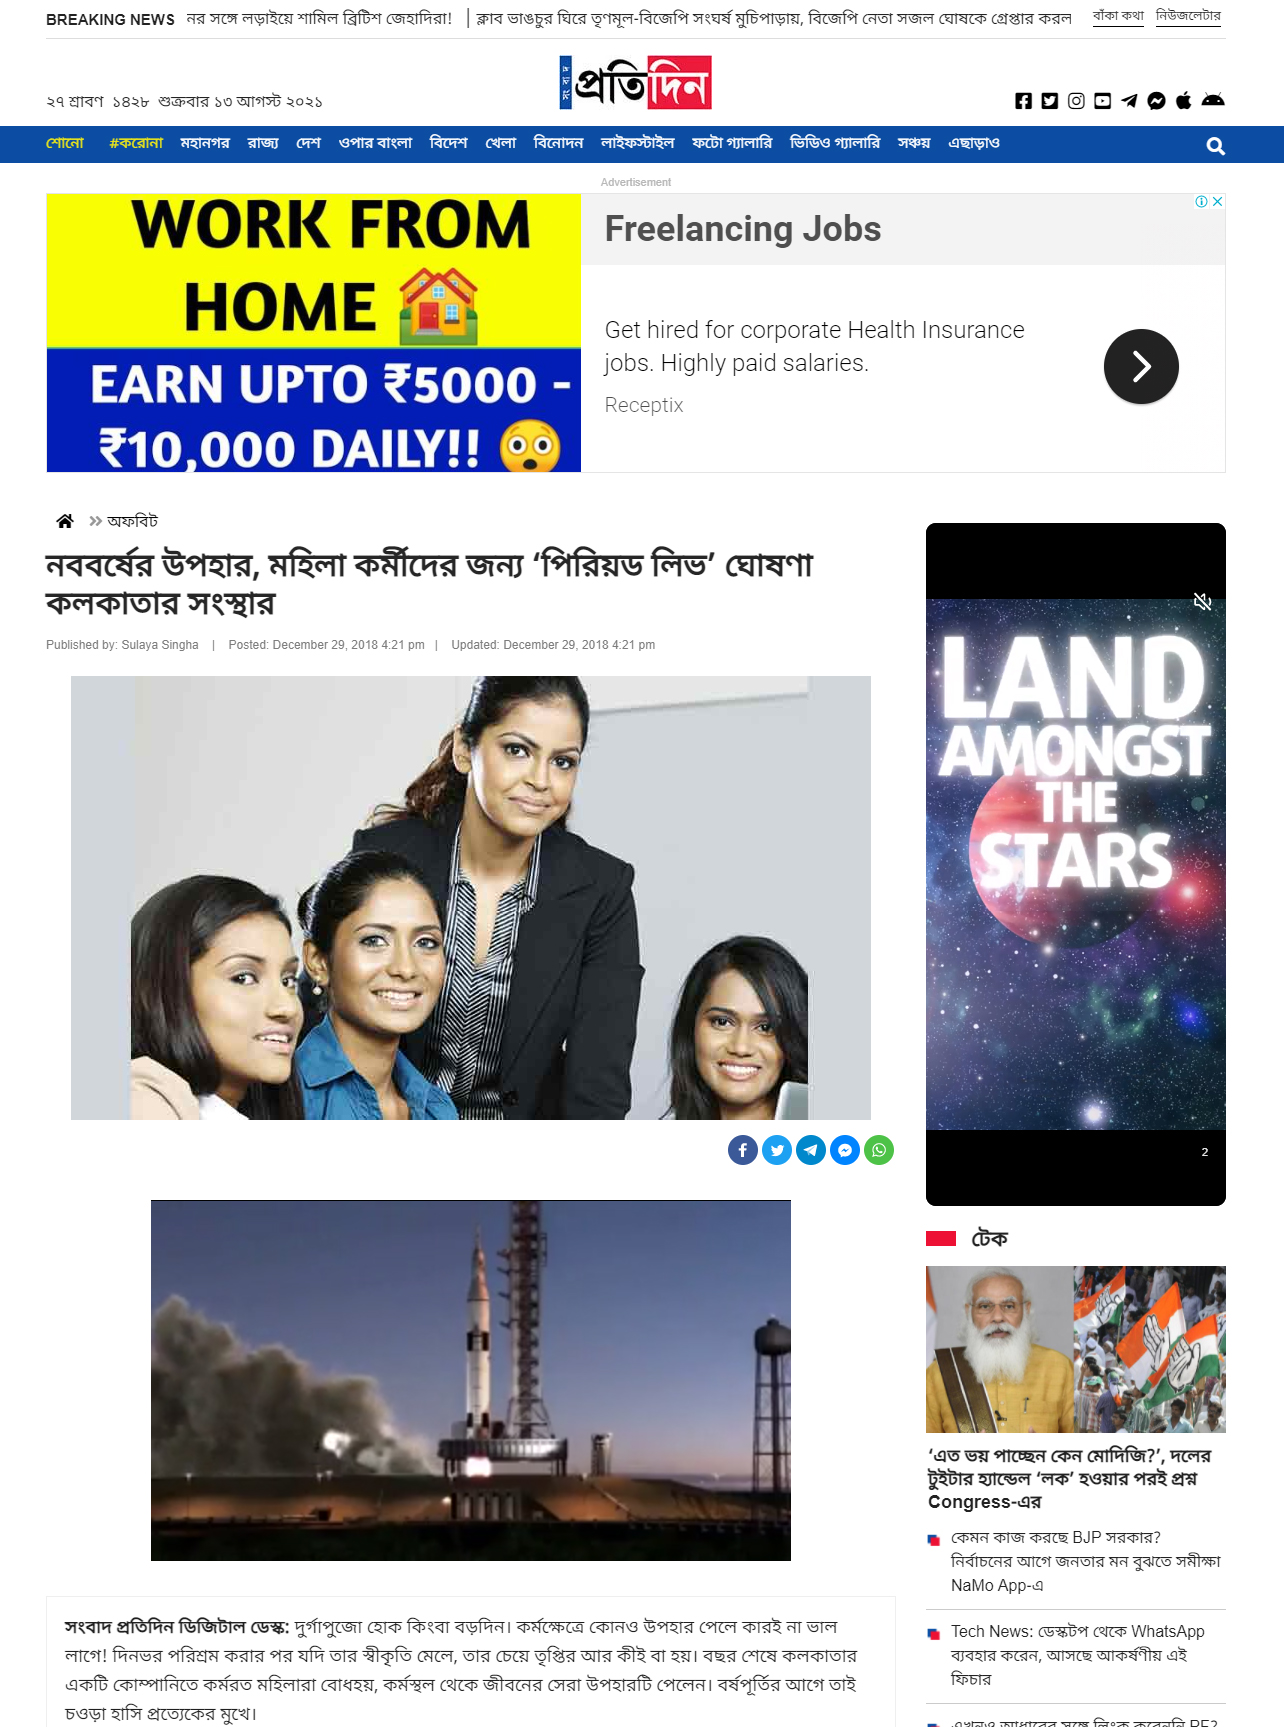Open the #করোনা navigation link

(x=136, y=143)
